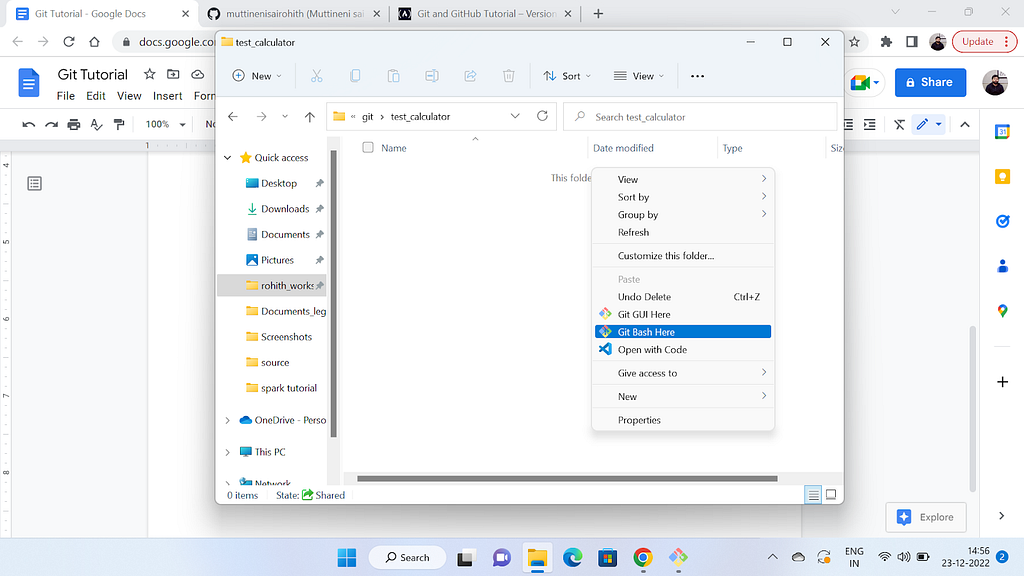The width and height of the screenshot is (1024, 576).
Task: Toggle the select-all checkbox beside Name
Action: 368,148
